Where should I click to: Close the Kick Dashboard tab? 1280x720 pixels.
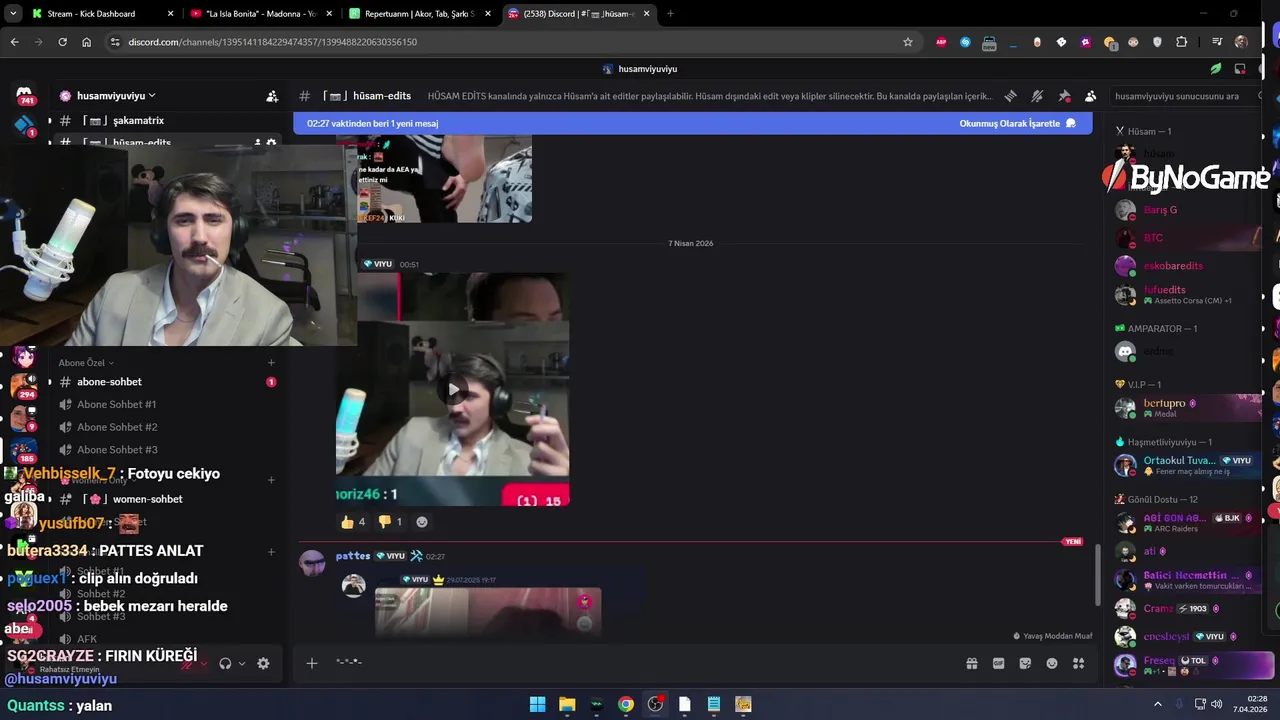pos(170,14)
